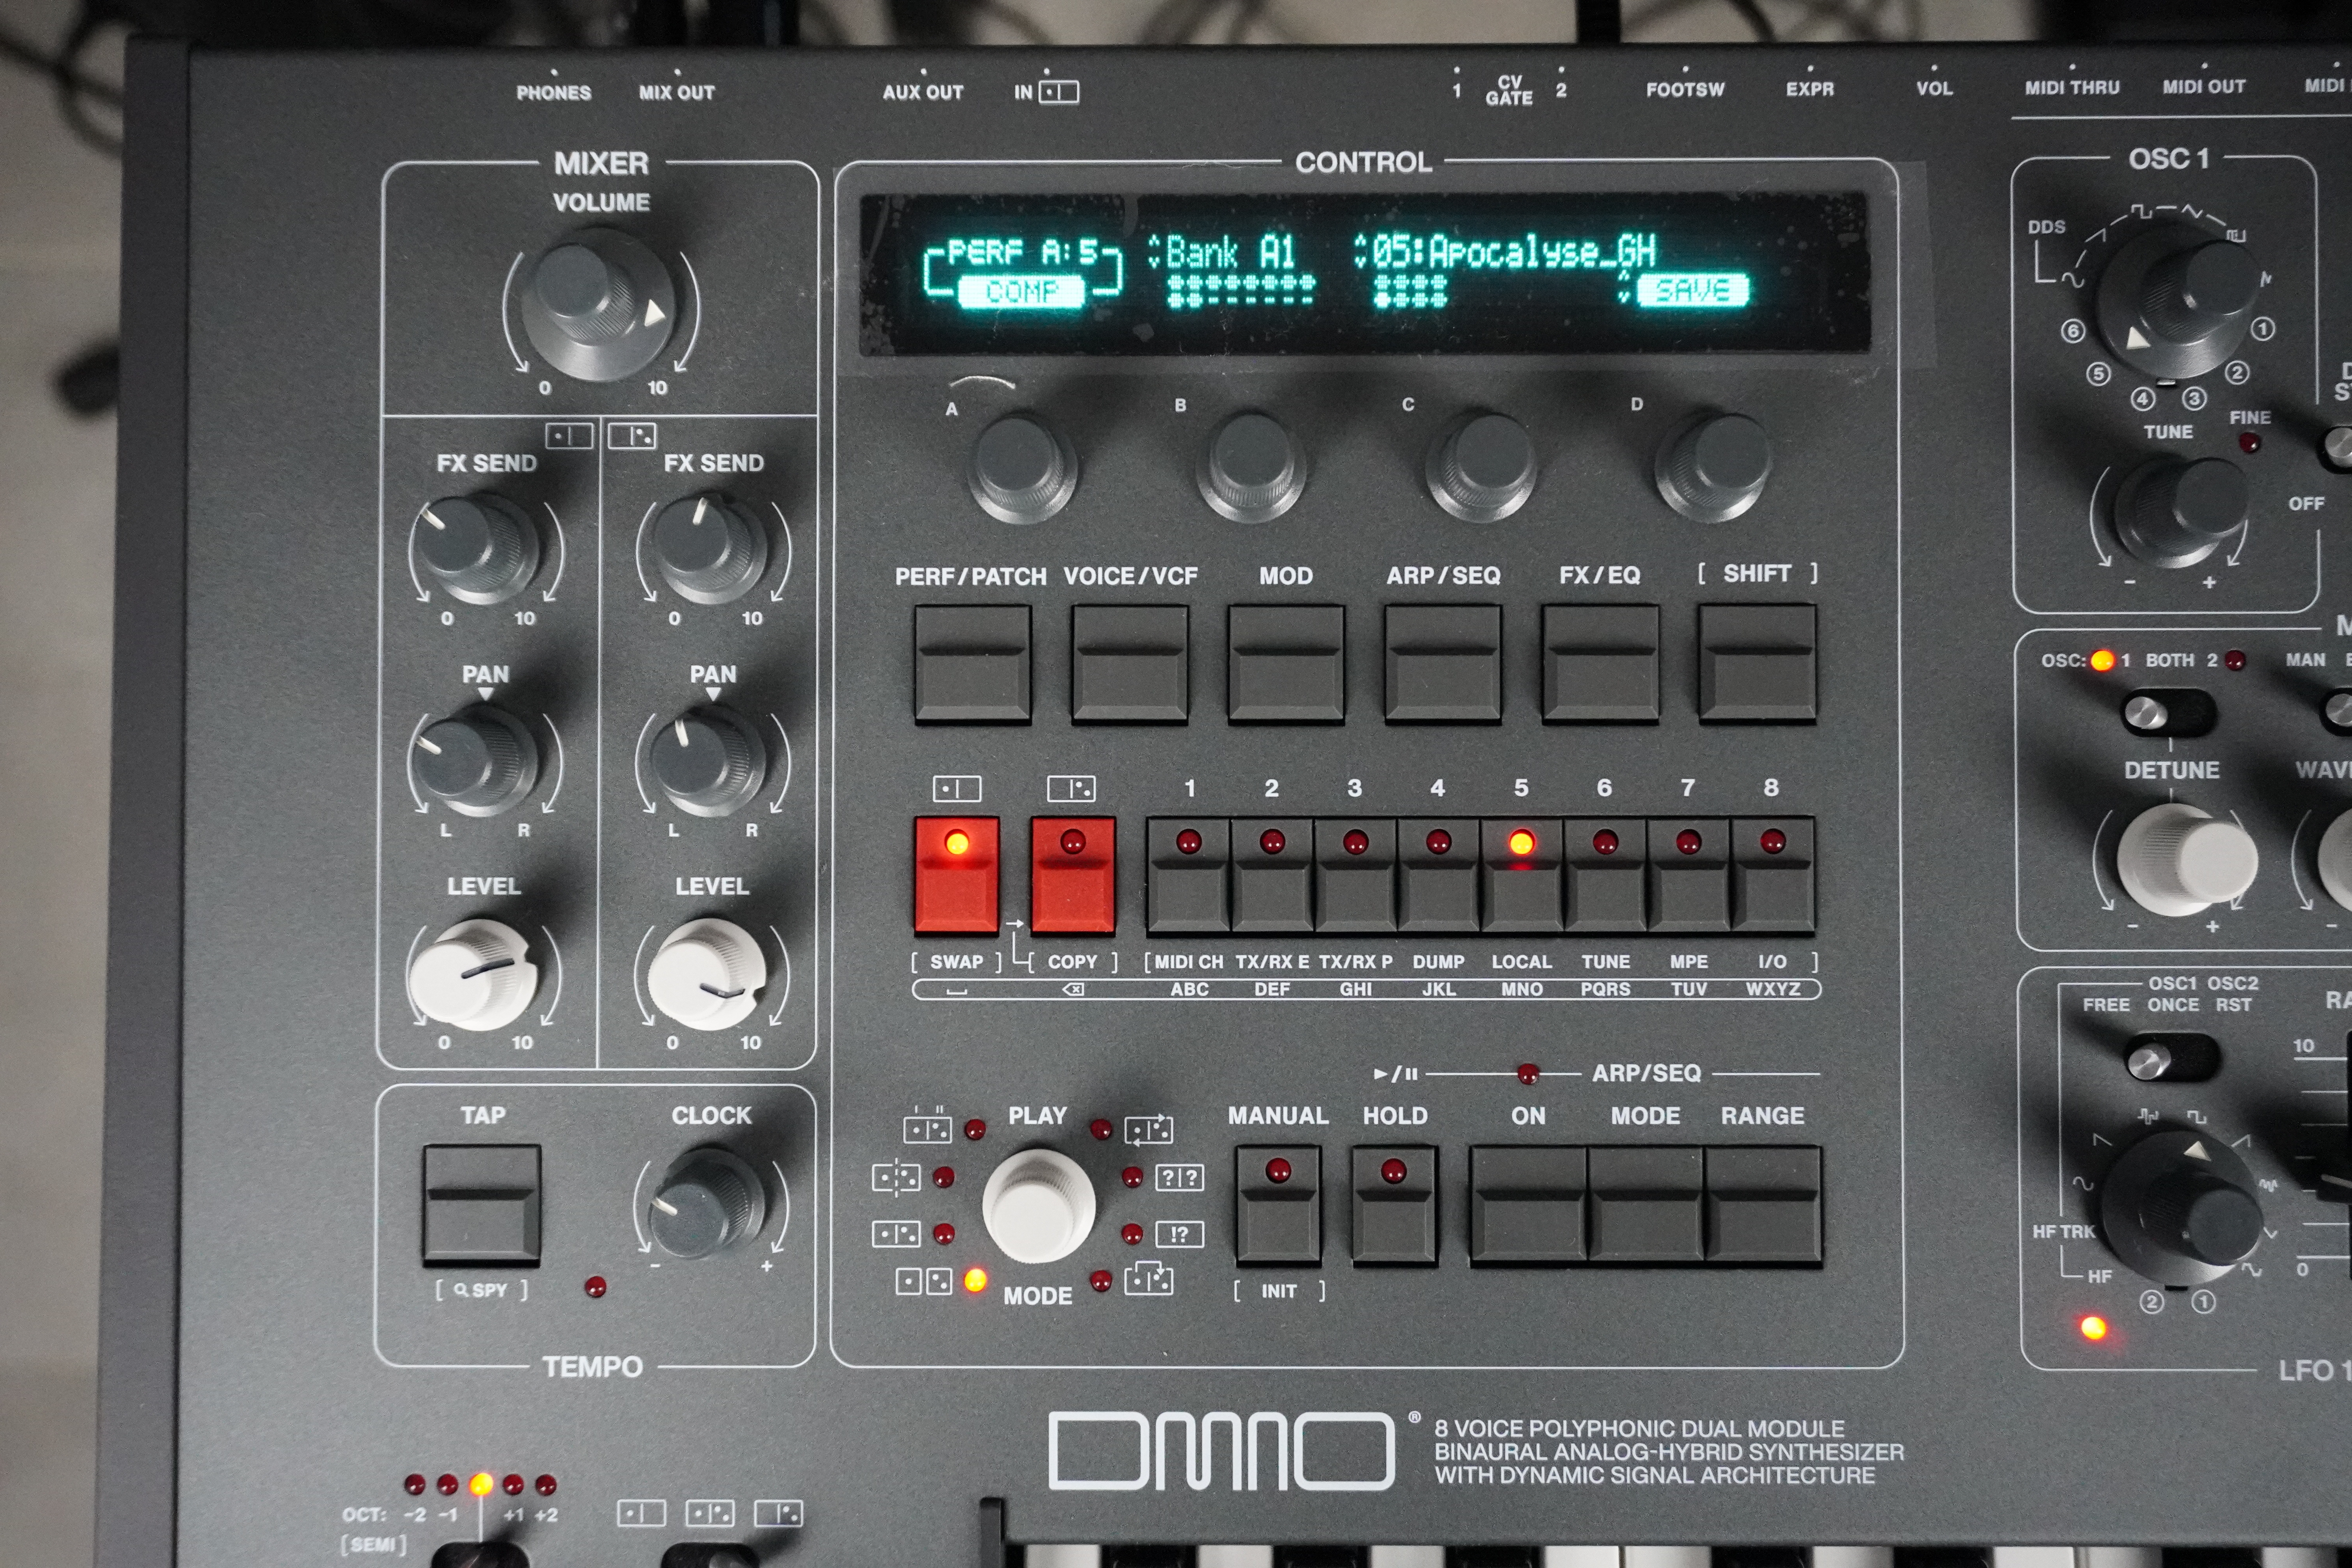Viewport: 2352px width, 1568px height.
Task: Click the left-layer icon above SWAP button
Action: [957, 789]
